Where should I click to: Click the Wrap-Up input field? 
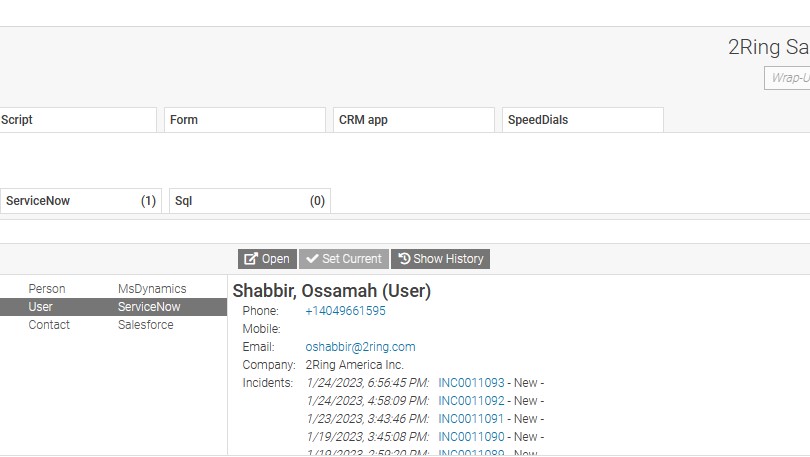pyautogui.click(x=787, y=78)
